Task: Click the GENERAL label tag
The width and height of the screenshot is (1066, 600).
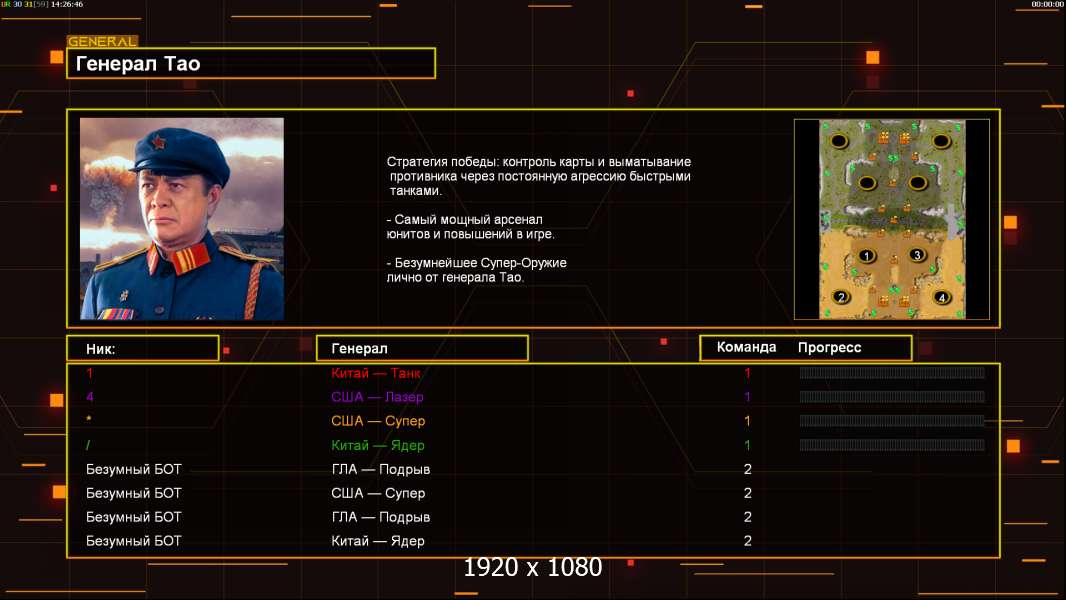Action: pos(103,41)
